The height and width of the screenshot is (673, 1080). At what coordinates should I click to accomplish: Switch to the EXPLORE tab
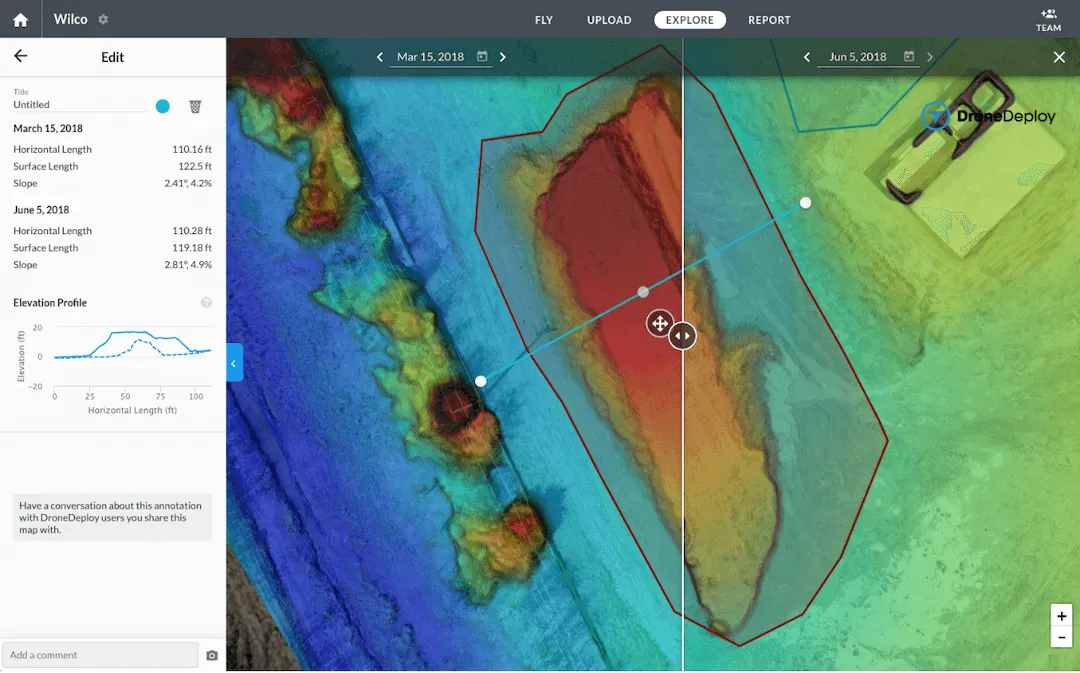[x=689, y=19]
